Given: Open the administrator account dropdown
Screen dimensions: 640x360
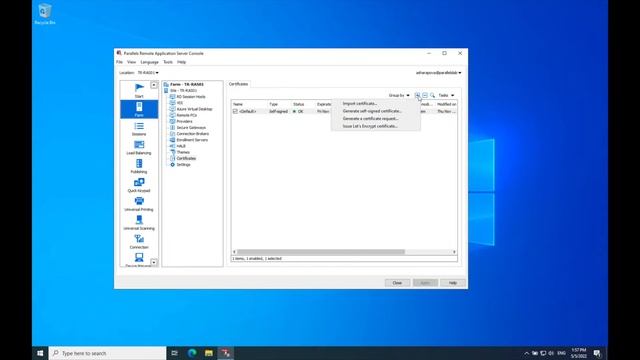Looking at the screenshot, I should coord(438,73).
